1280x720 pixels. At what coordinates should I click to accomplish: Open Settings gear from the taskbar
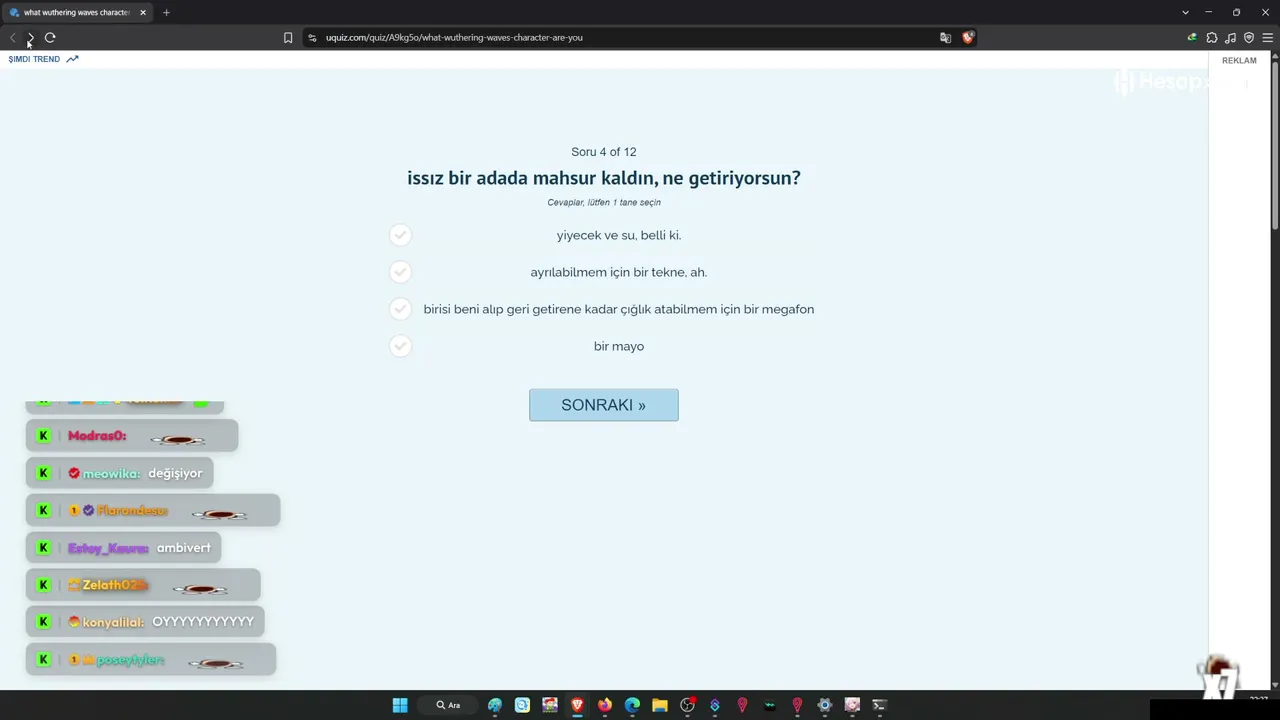824,705
